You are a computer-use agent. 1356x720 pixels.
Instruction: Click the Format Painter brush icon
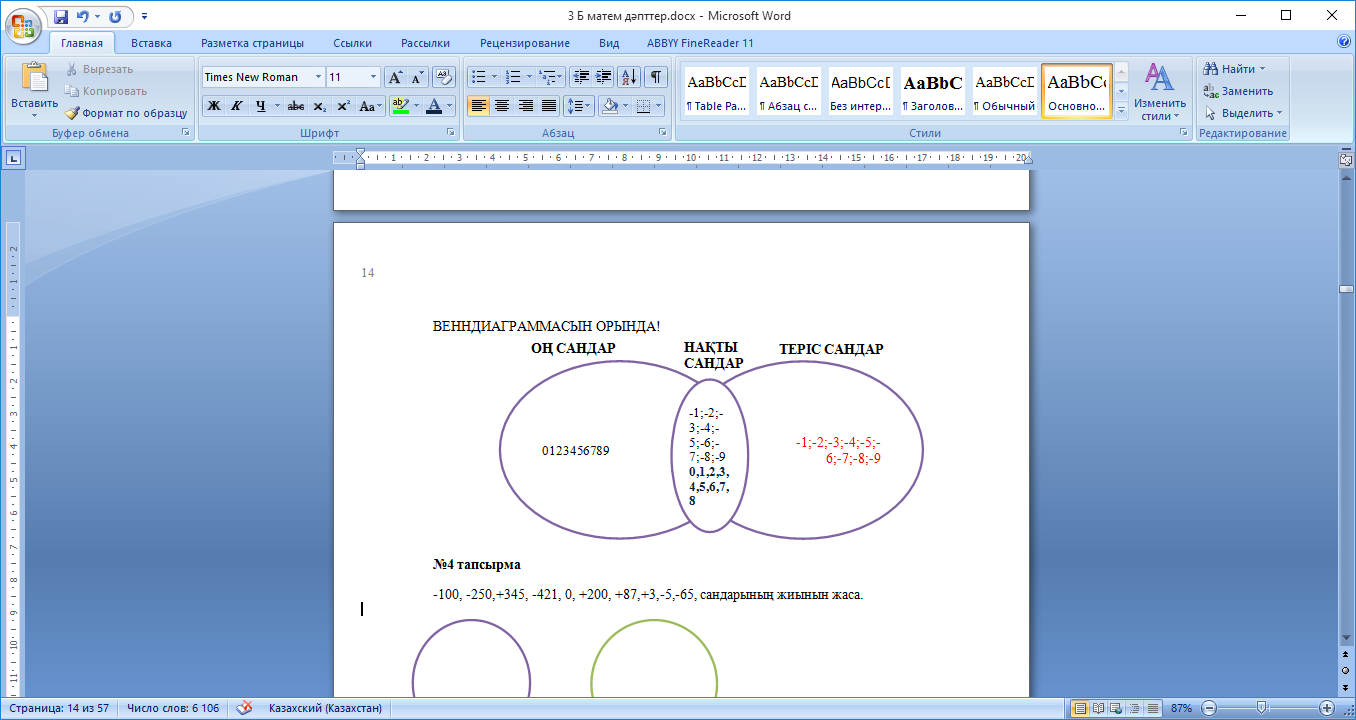pyautogui.click(x=72, y=113)
